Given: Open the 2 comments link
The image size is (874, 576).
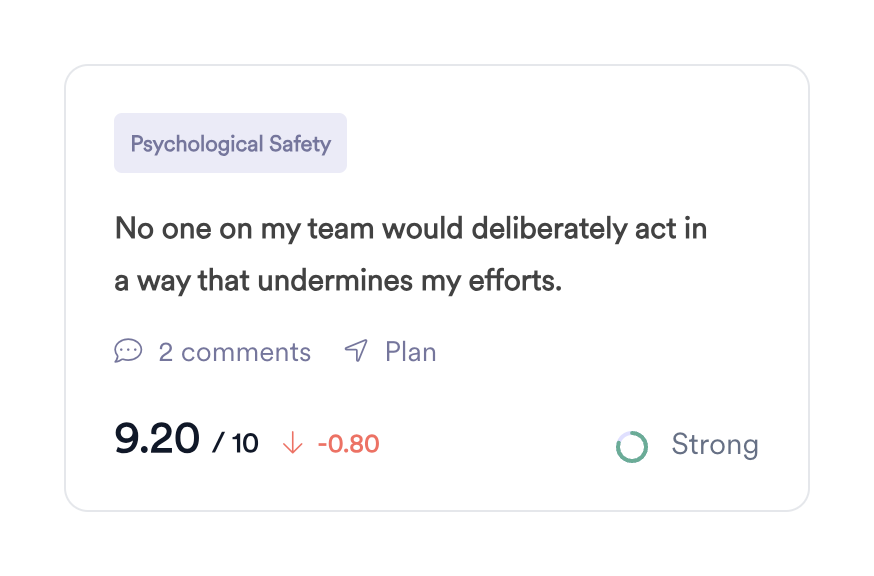Looking at the screenshot, I should coord(234,352).
